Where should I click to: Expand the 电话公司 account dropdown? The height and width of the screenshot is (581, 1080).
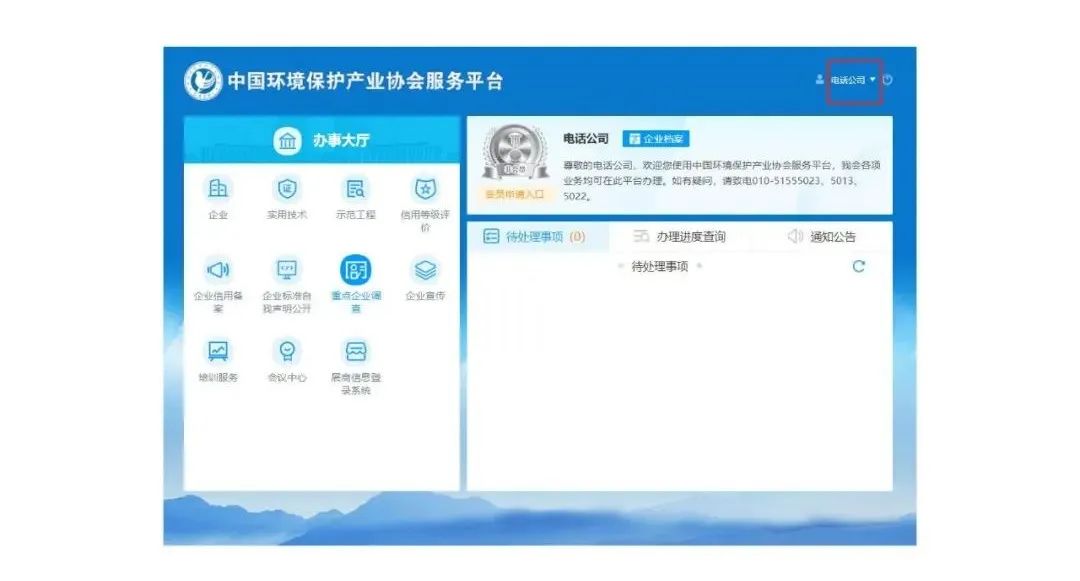click(853, 81)
